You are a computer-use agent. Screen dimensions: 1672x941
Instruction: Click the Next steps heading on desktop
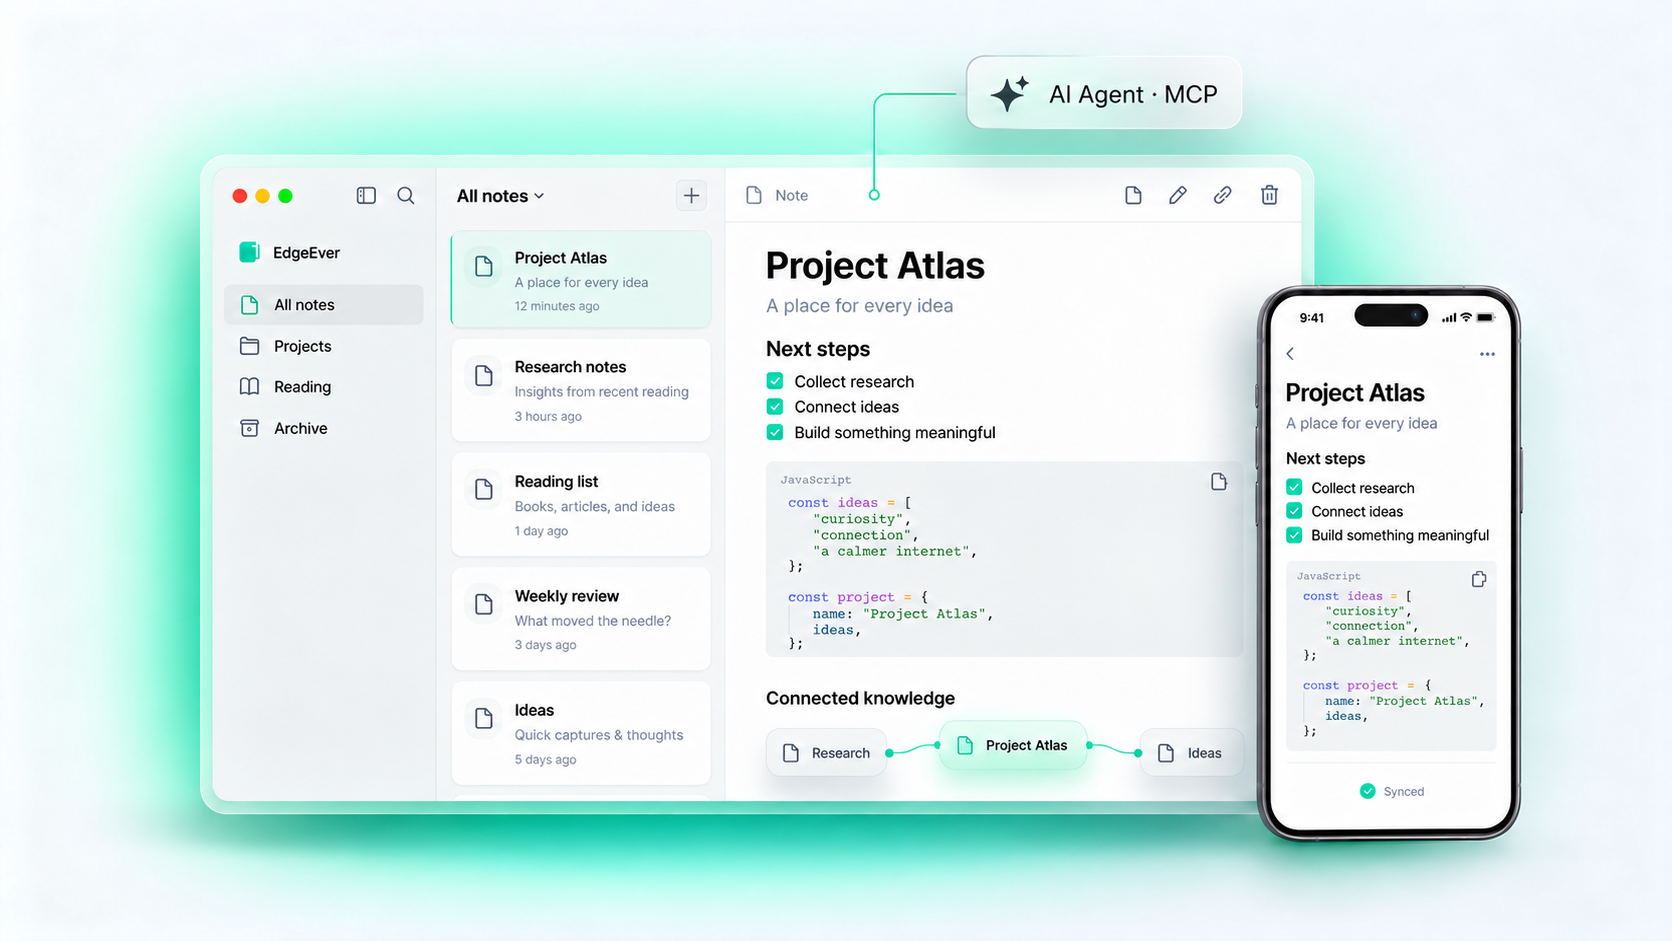[x=818, y=349]
